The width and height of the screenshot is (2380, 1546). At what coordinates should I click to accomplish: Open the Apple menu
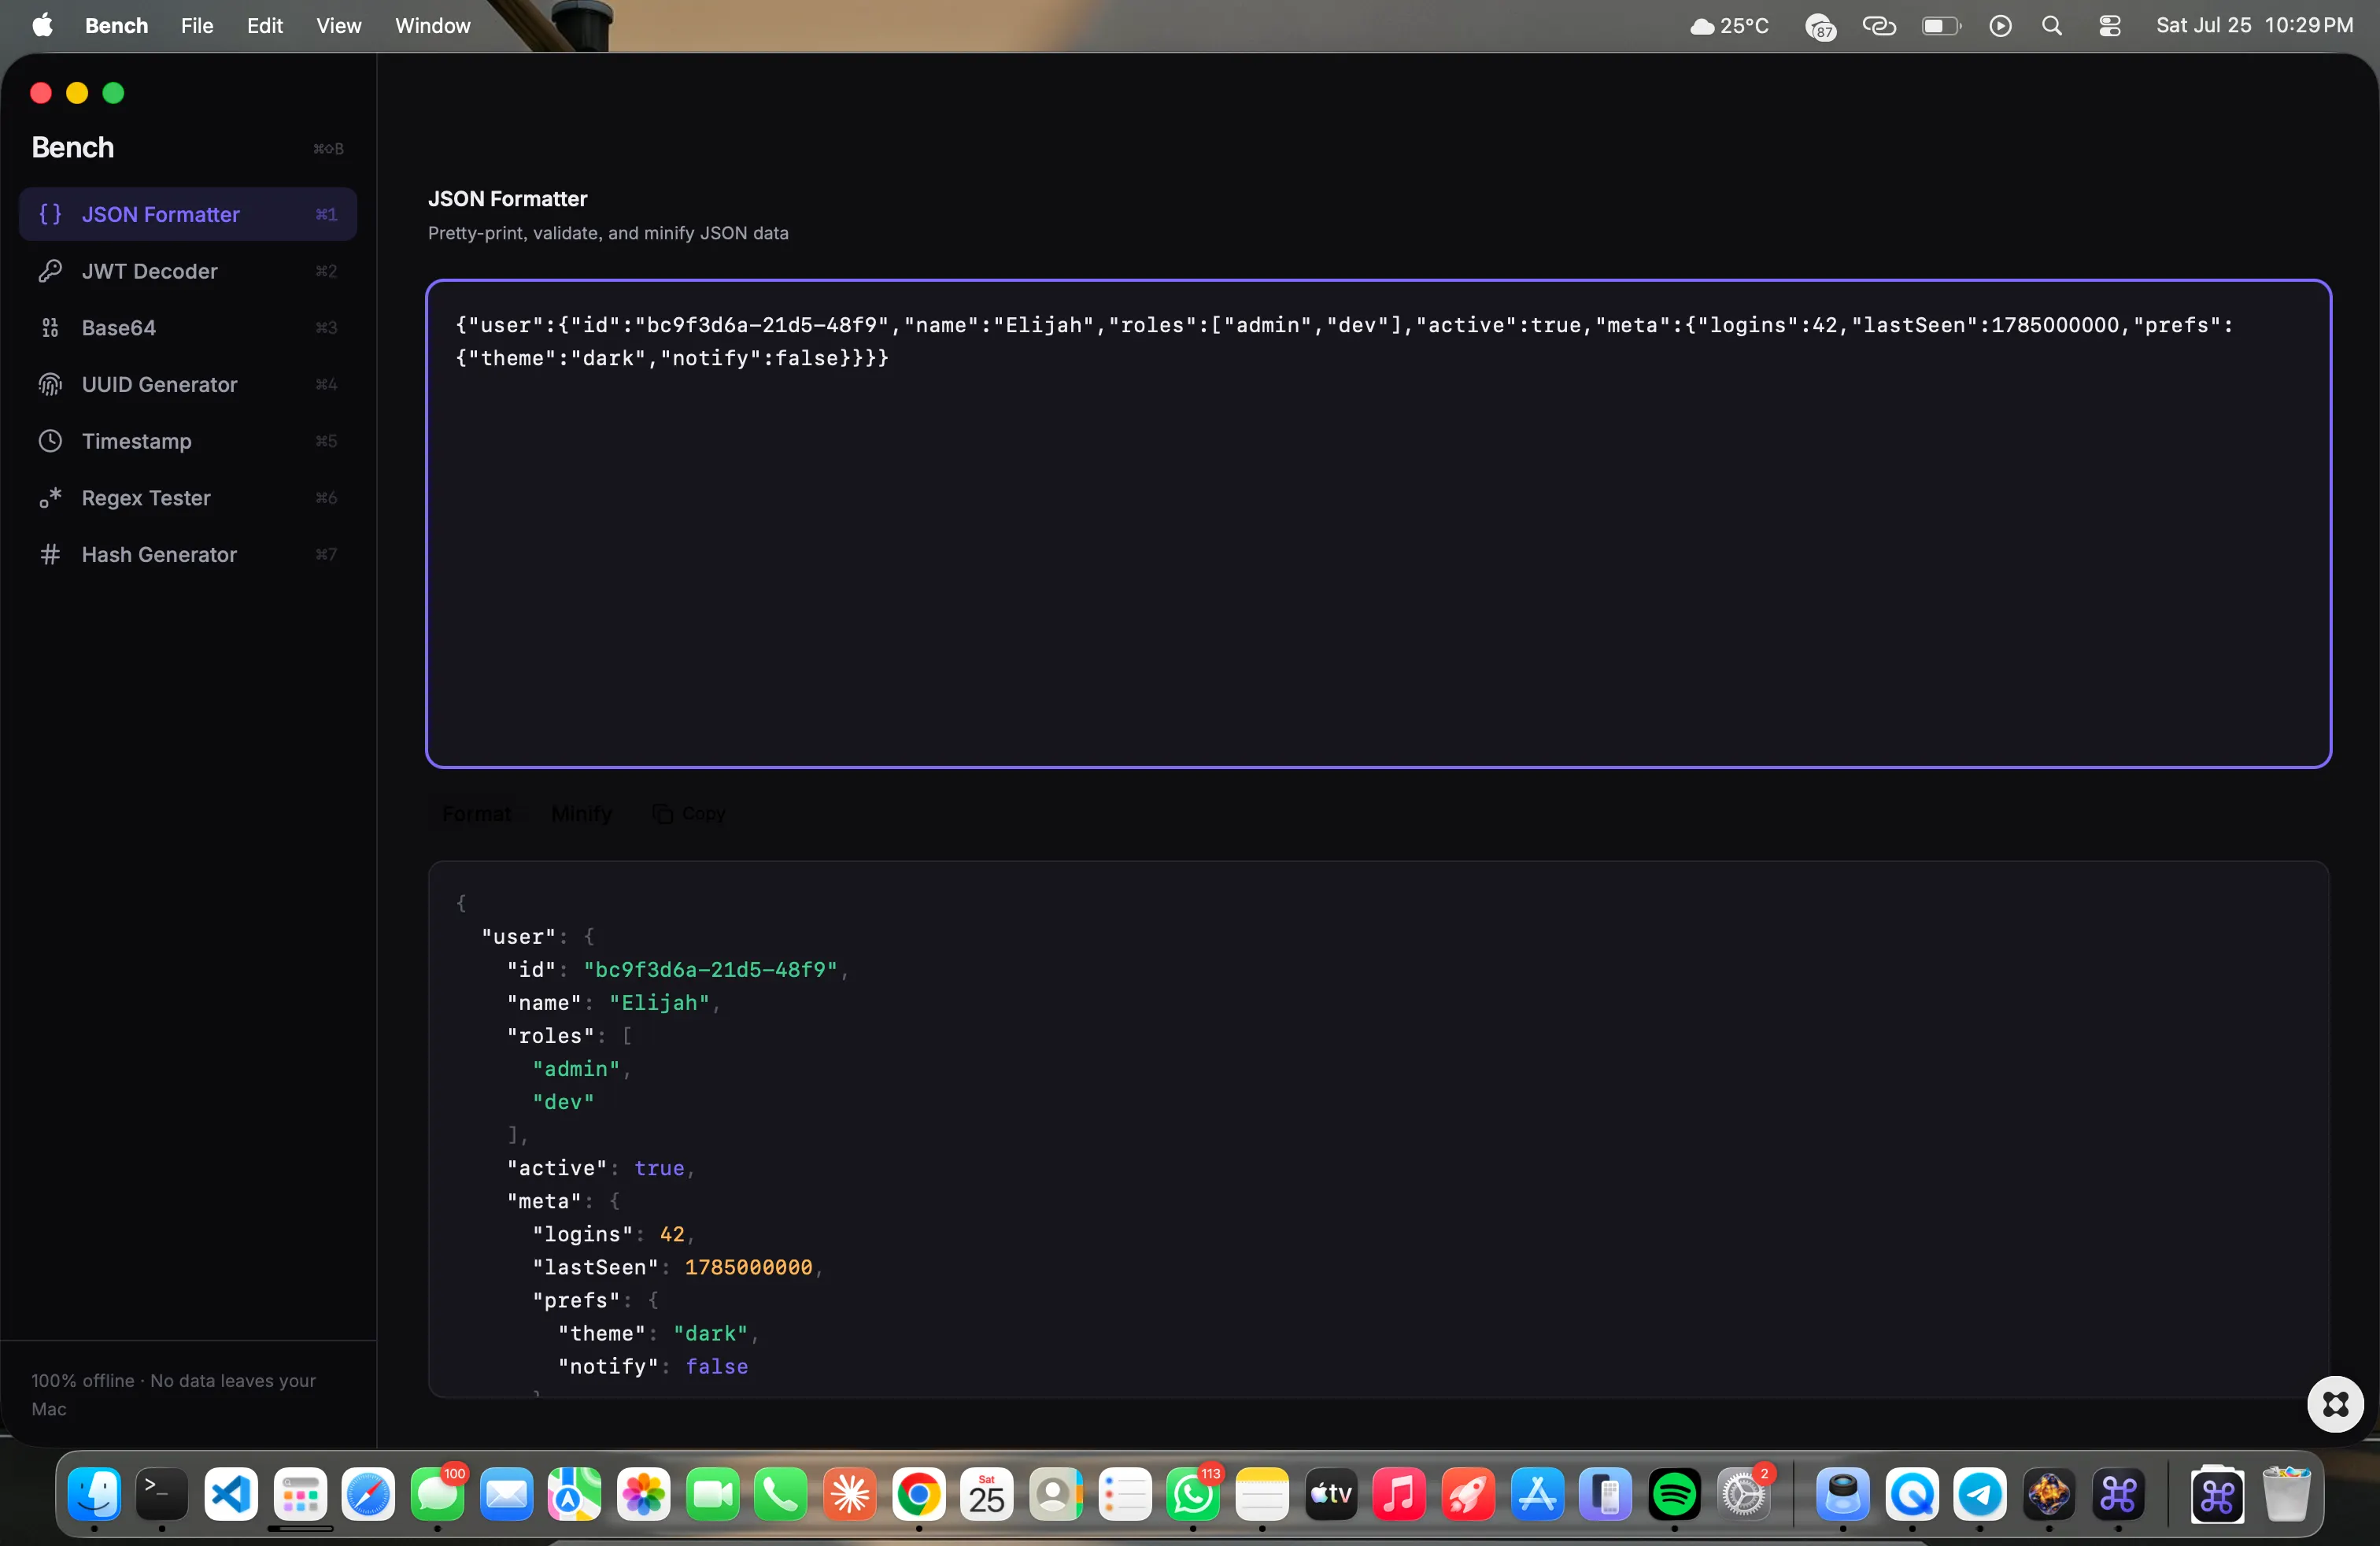coord(42,26)
